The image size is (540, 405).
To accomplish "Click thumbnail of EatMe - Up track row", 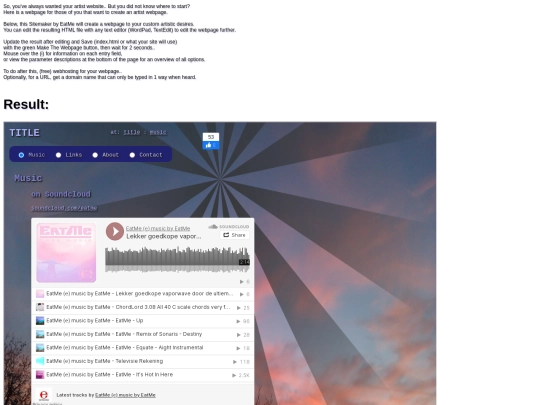I will click(x=40, y=321).
